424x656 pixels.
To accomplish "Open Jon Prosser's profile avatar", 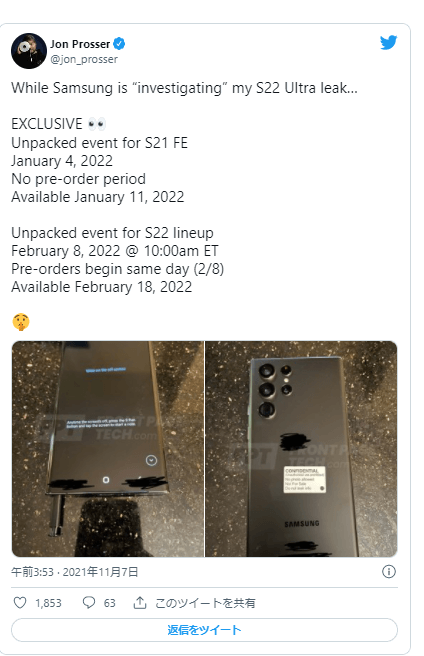I will click(29, 51).
